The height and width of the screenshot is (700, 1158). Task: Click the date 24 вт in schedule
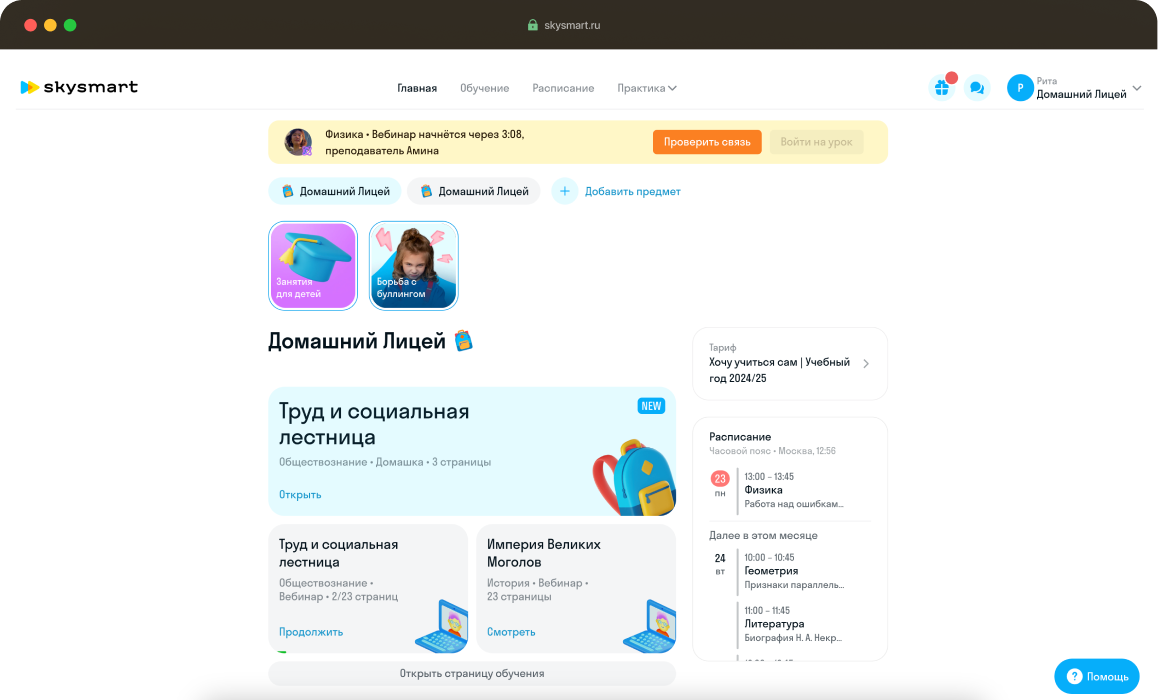pos(720,563)
